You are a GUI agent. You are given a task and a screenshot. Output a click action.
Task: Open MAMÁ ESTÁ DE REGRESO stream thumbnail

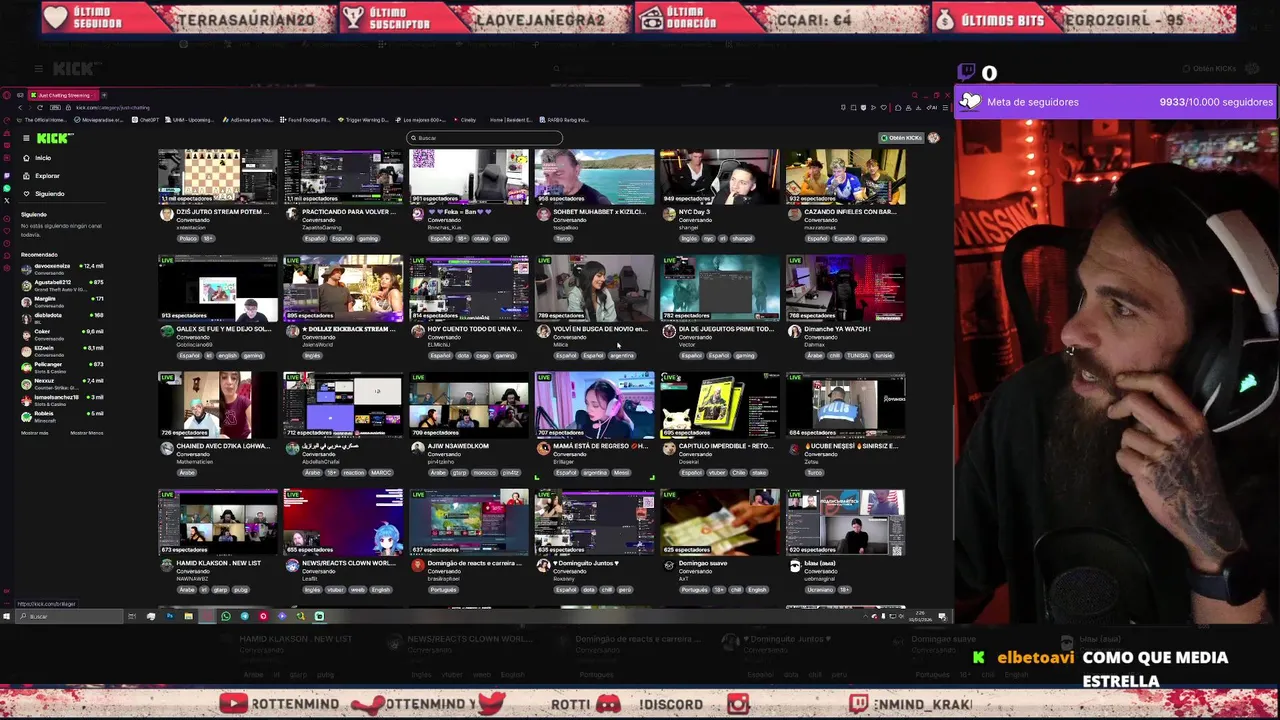click(594, 405)
